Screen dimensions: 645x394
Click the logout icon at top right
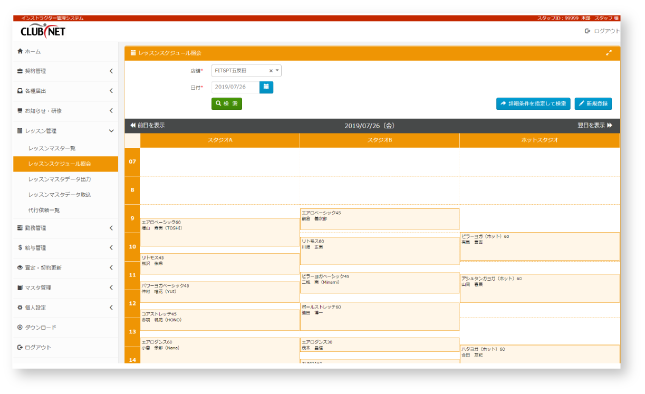pos(587,31)
